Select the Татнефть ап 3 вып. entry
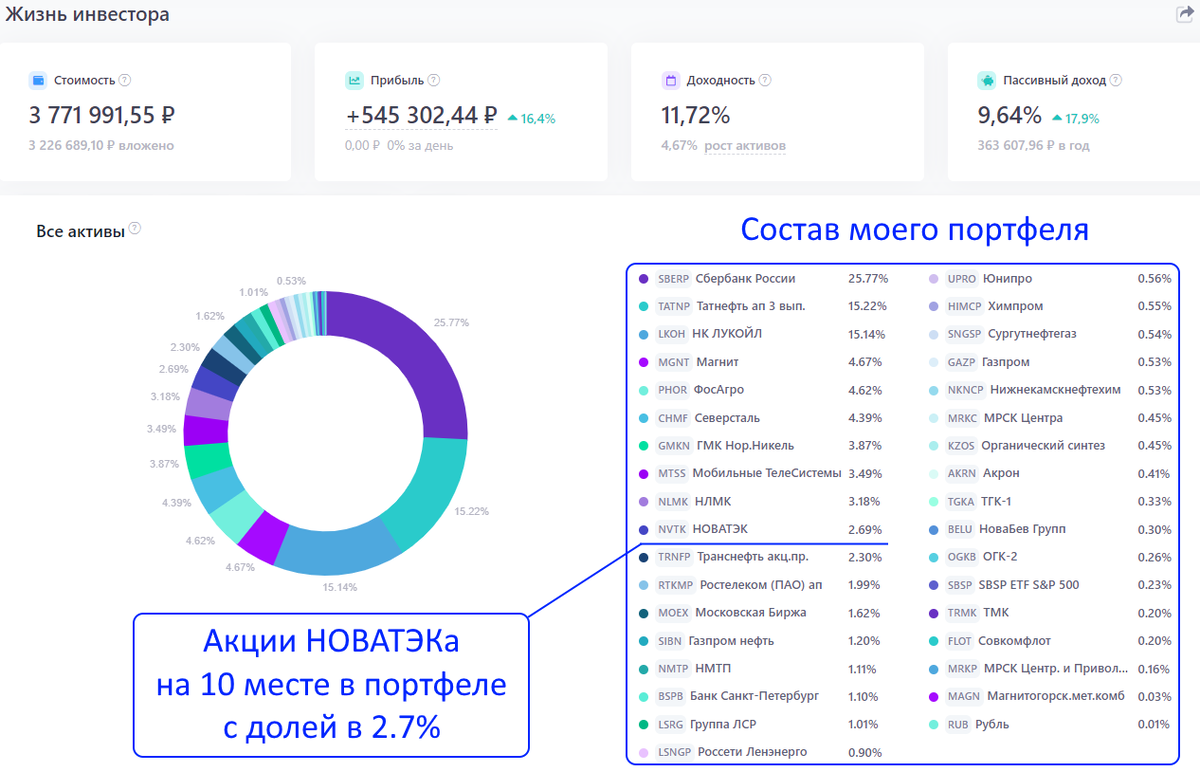The width and height of the screenshot is (1200, 772). coord(750,306)
